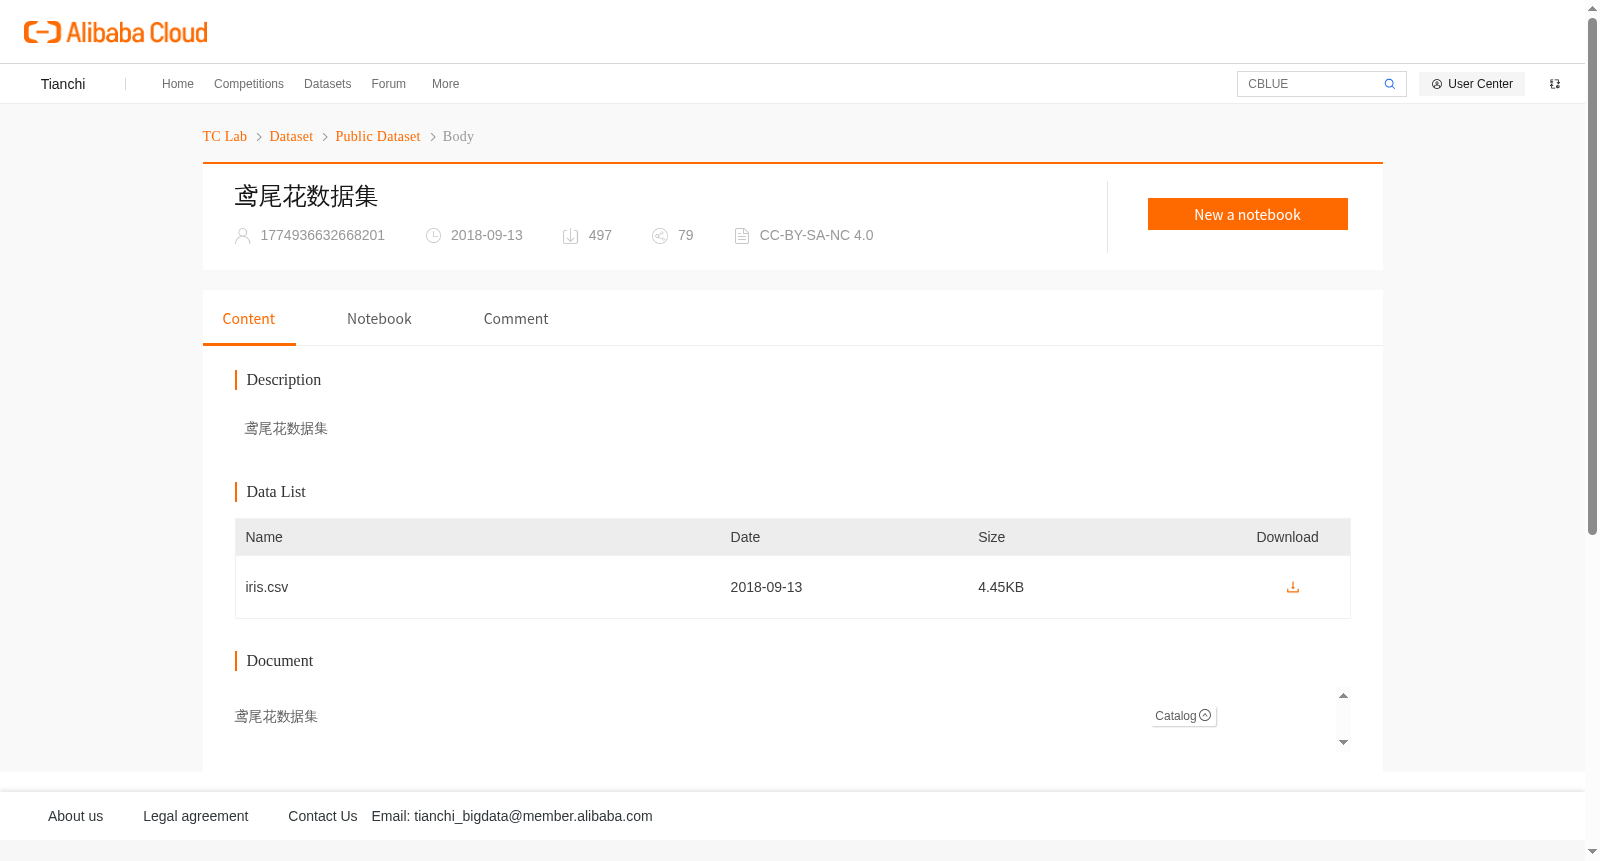Viewport: 1600px width, 861px height.
Task: Click the language switch icon beside User Center
Action: tap(1555, 84)
